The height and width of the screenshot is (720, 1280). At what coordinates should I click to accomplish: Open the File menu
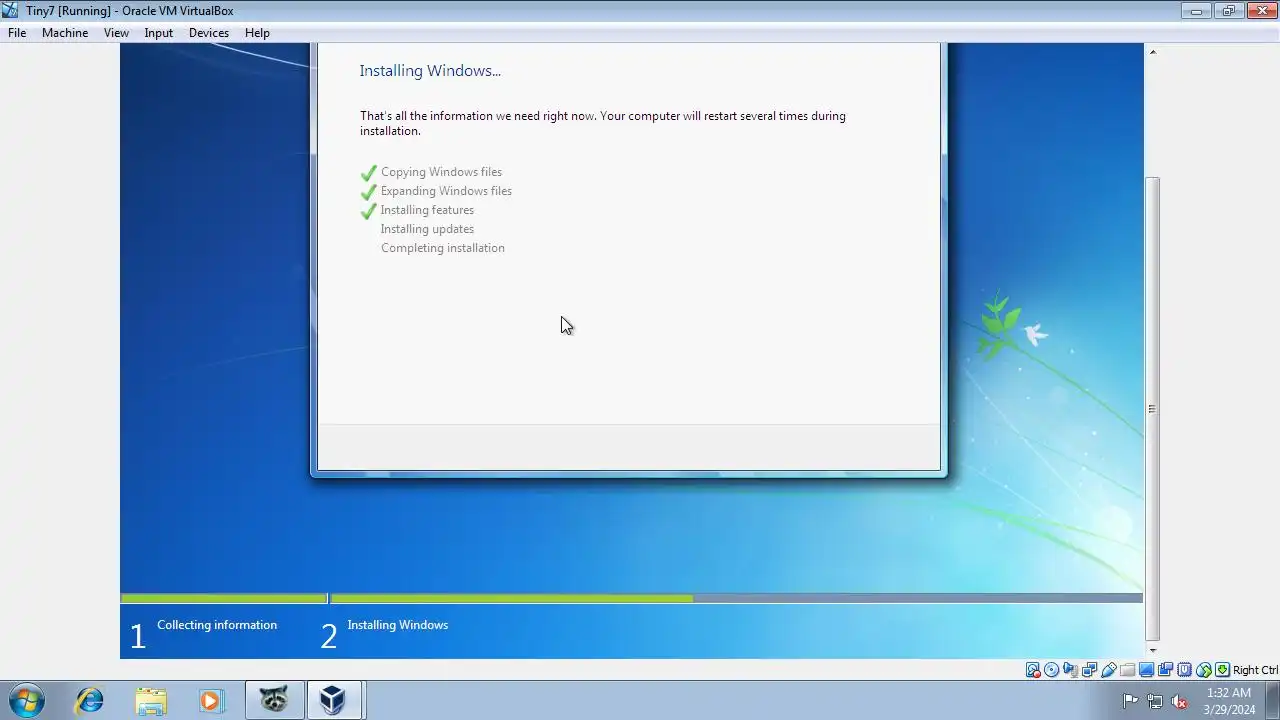point(17,33)
